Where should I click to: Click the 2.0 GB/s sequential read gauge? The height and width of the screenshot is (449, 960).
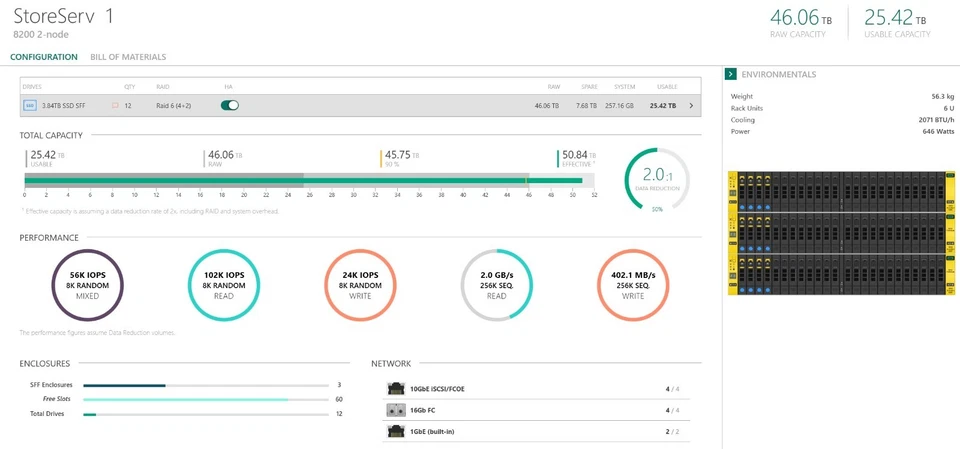(495, 286)
